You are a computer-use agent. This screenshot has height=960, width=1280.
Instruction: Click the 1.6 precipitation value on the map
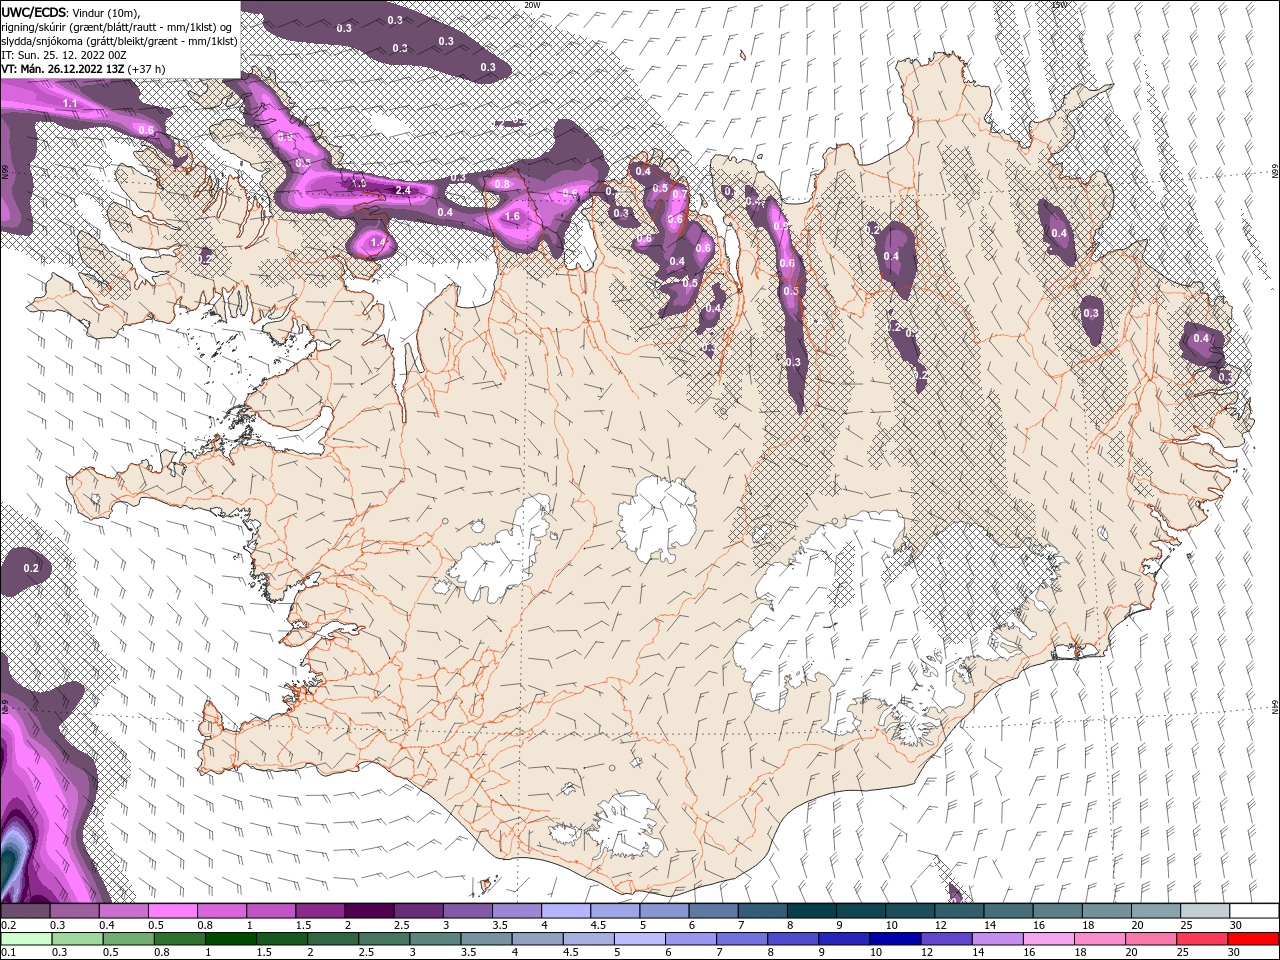513,216
